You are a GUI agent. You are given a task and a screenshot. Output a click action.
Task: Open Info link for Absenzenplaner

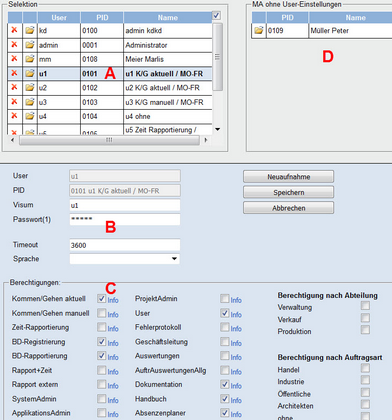coord(236,414)
